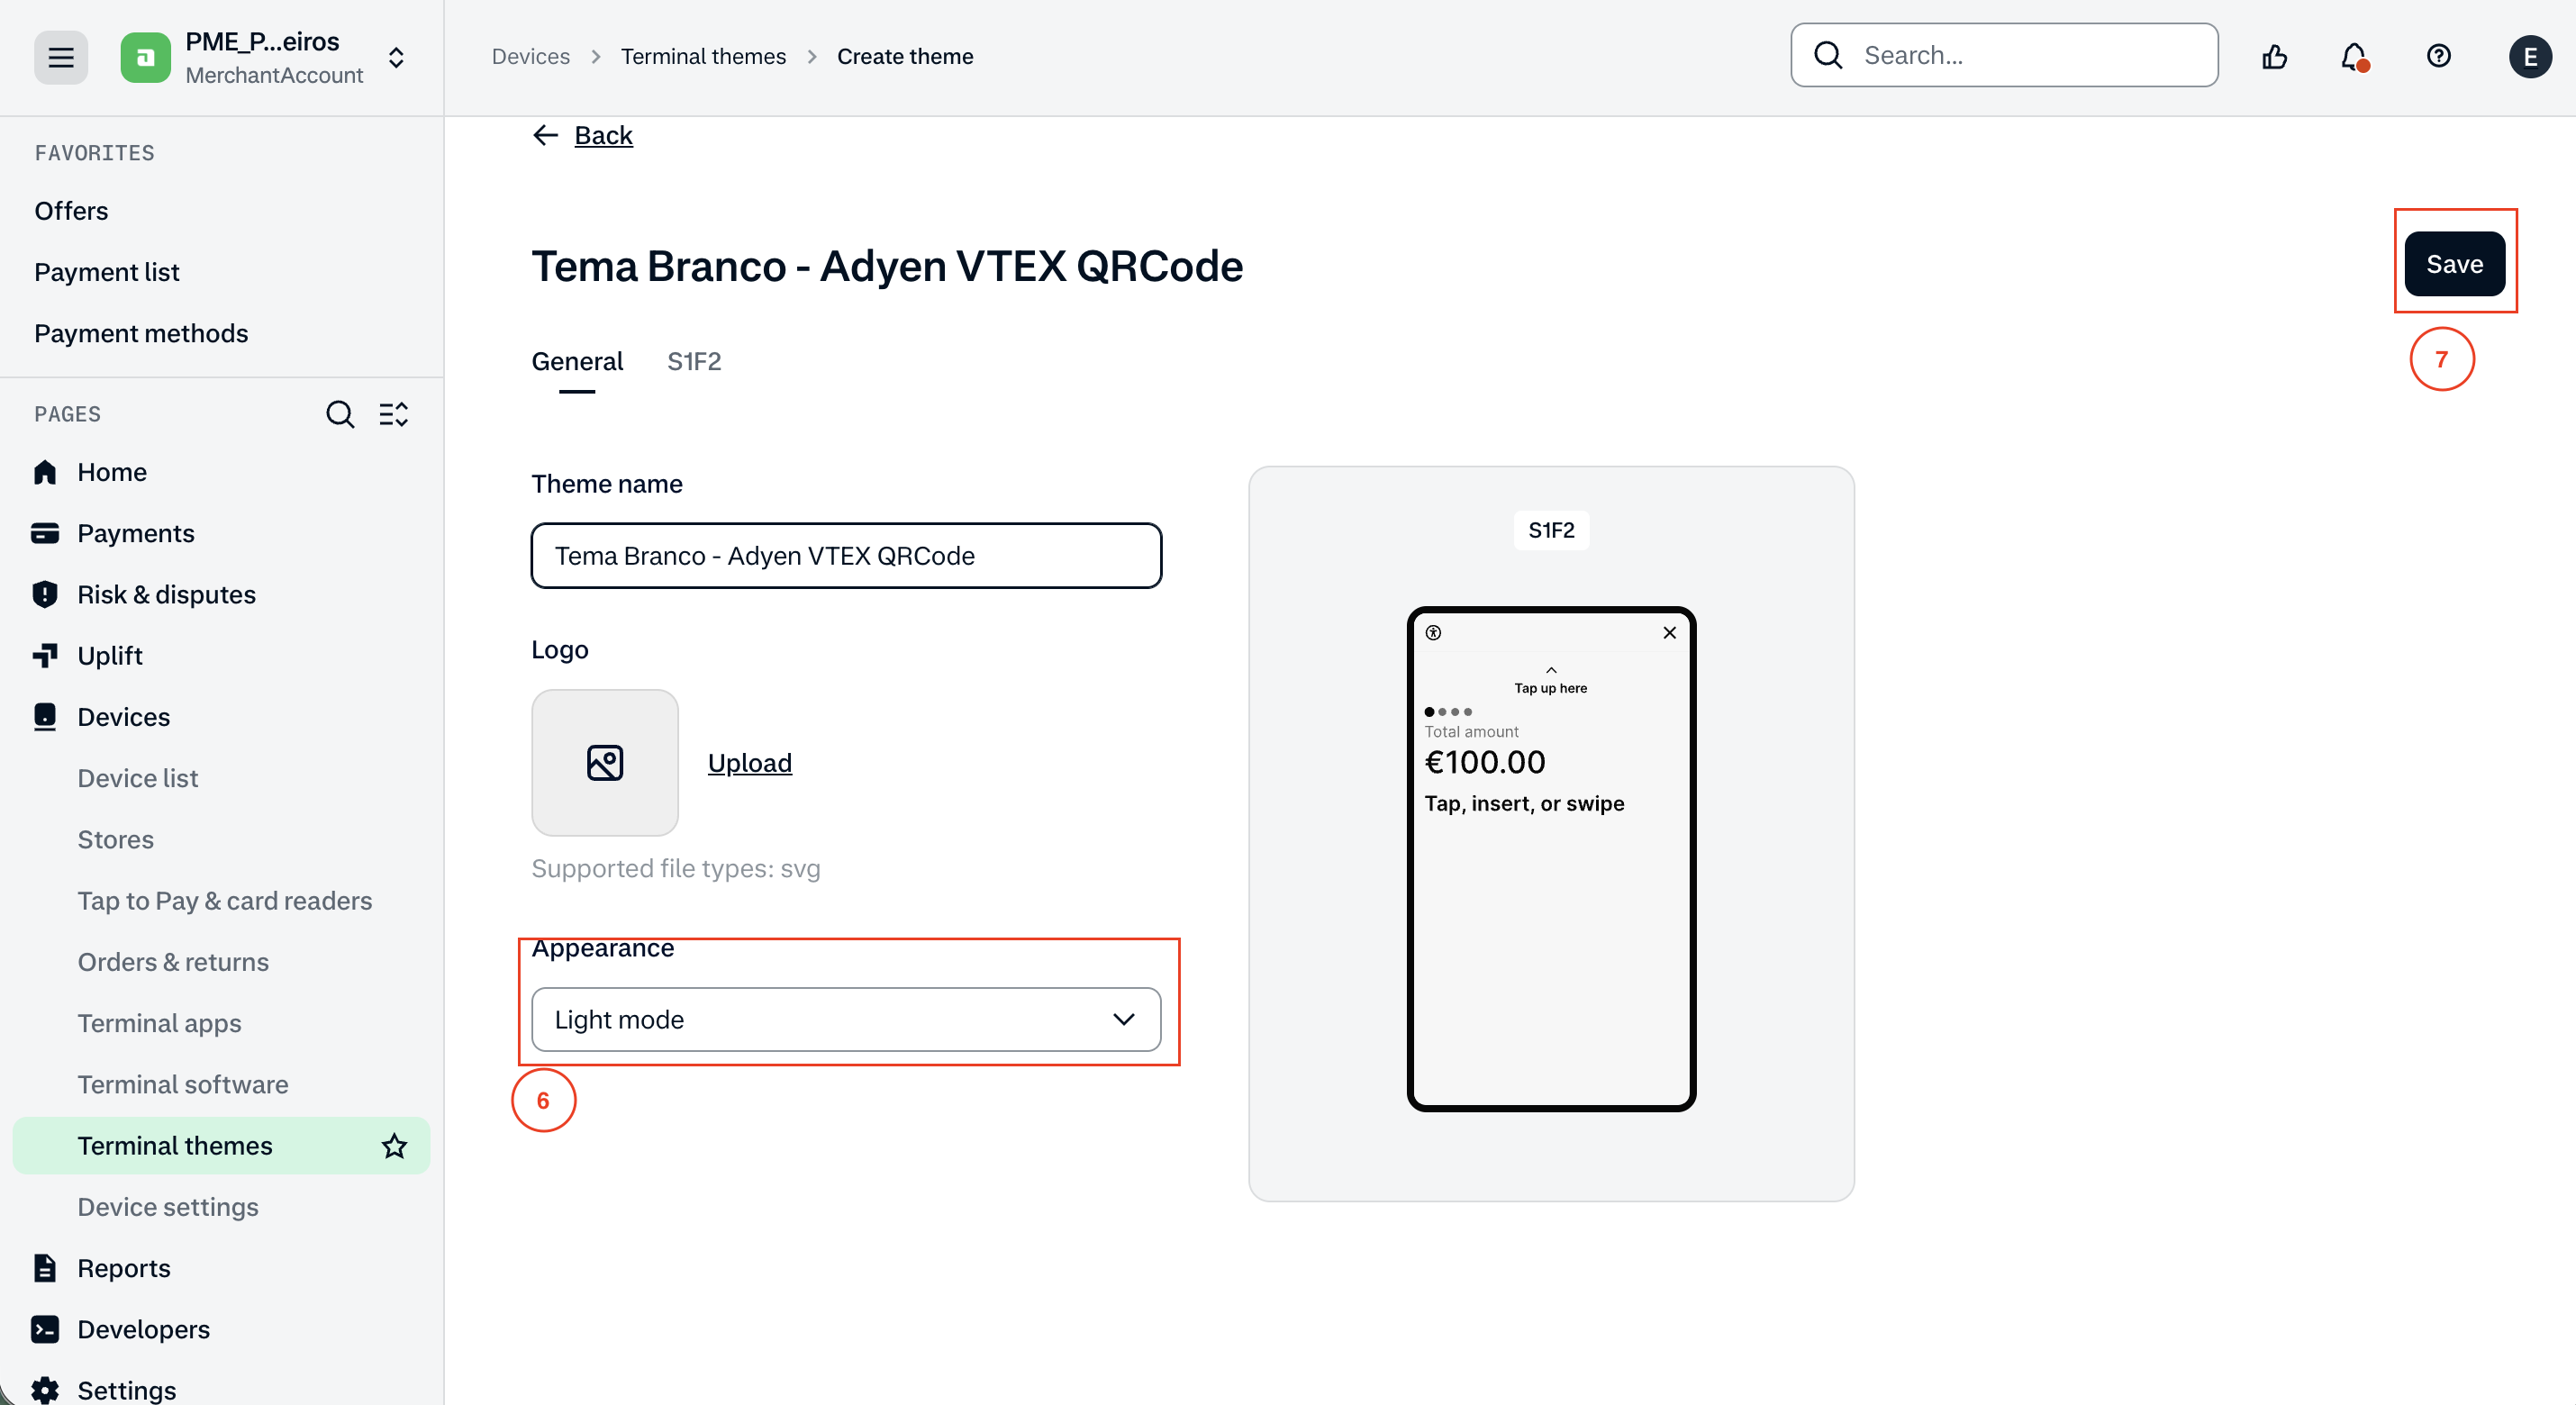Open Payment list in favorites

(x=107, y=272)
